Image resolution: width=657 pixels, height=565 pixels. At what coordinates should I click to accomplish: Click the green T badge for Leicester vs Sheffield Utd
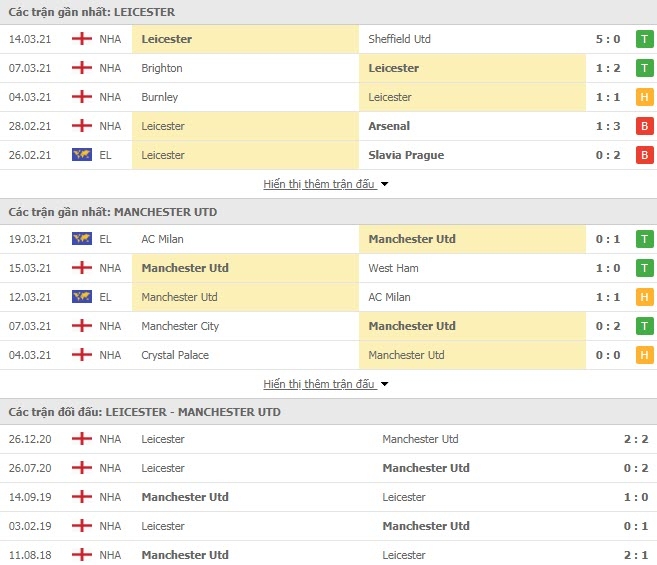644,39
